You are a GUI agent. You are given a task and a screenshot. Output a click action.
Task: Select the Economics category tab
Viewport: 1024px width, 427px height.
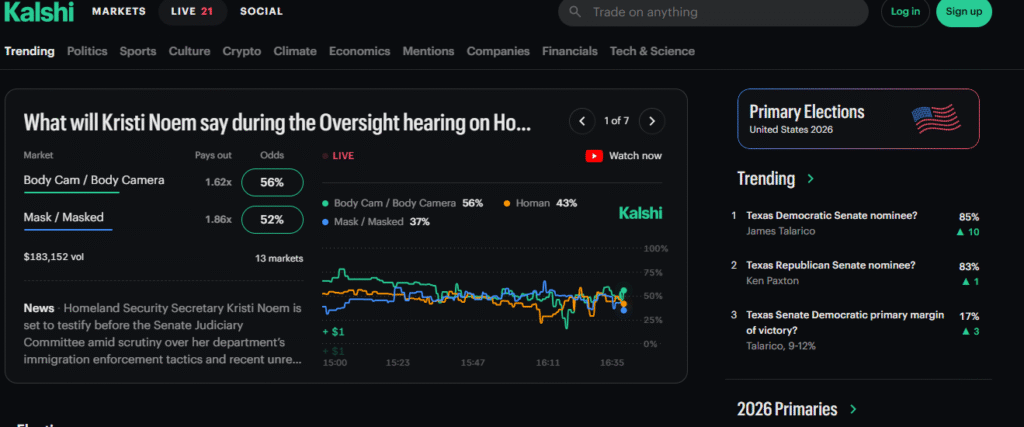(359, 51)
